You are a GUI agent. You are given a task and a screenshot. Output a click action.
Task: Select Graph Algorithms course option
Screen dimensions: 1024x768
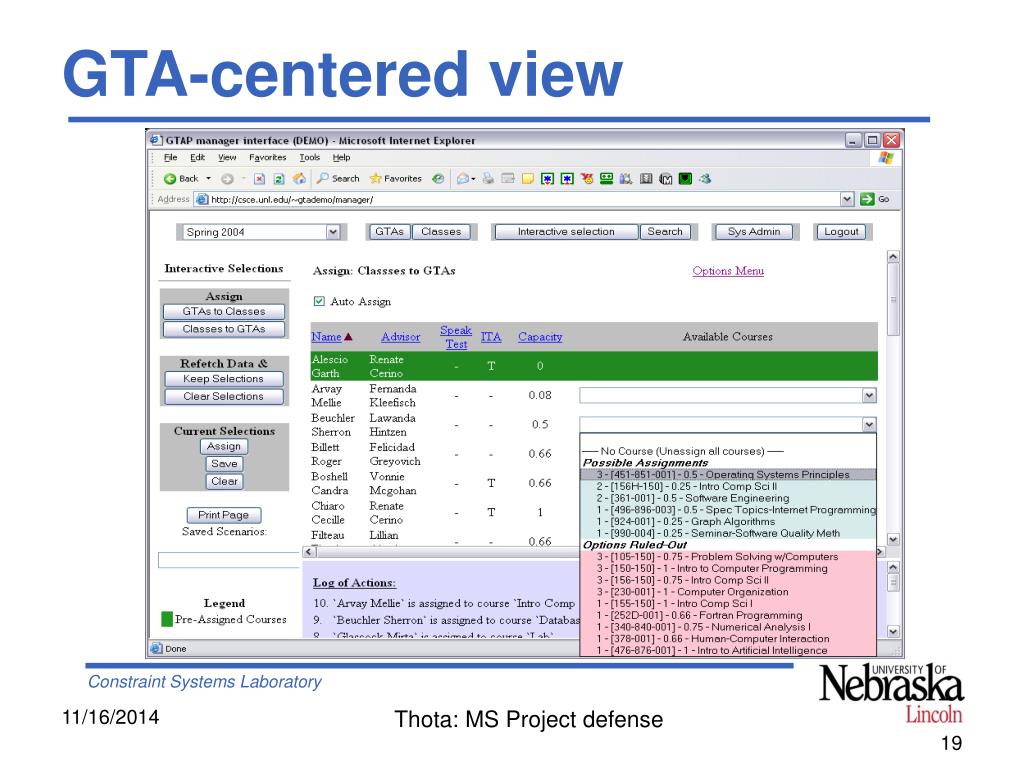728,522
